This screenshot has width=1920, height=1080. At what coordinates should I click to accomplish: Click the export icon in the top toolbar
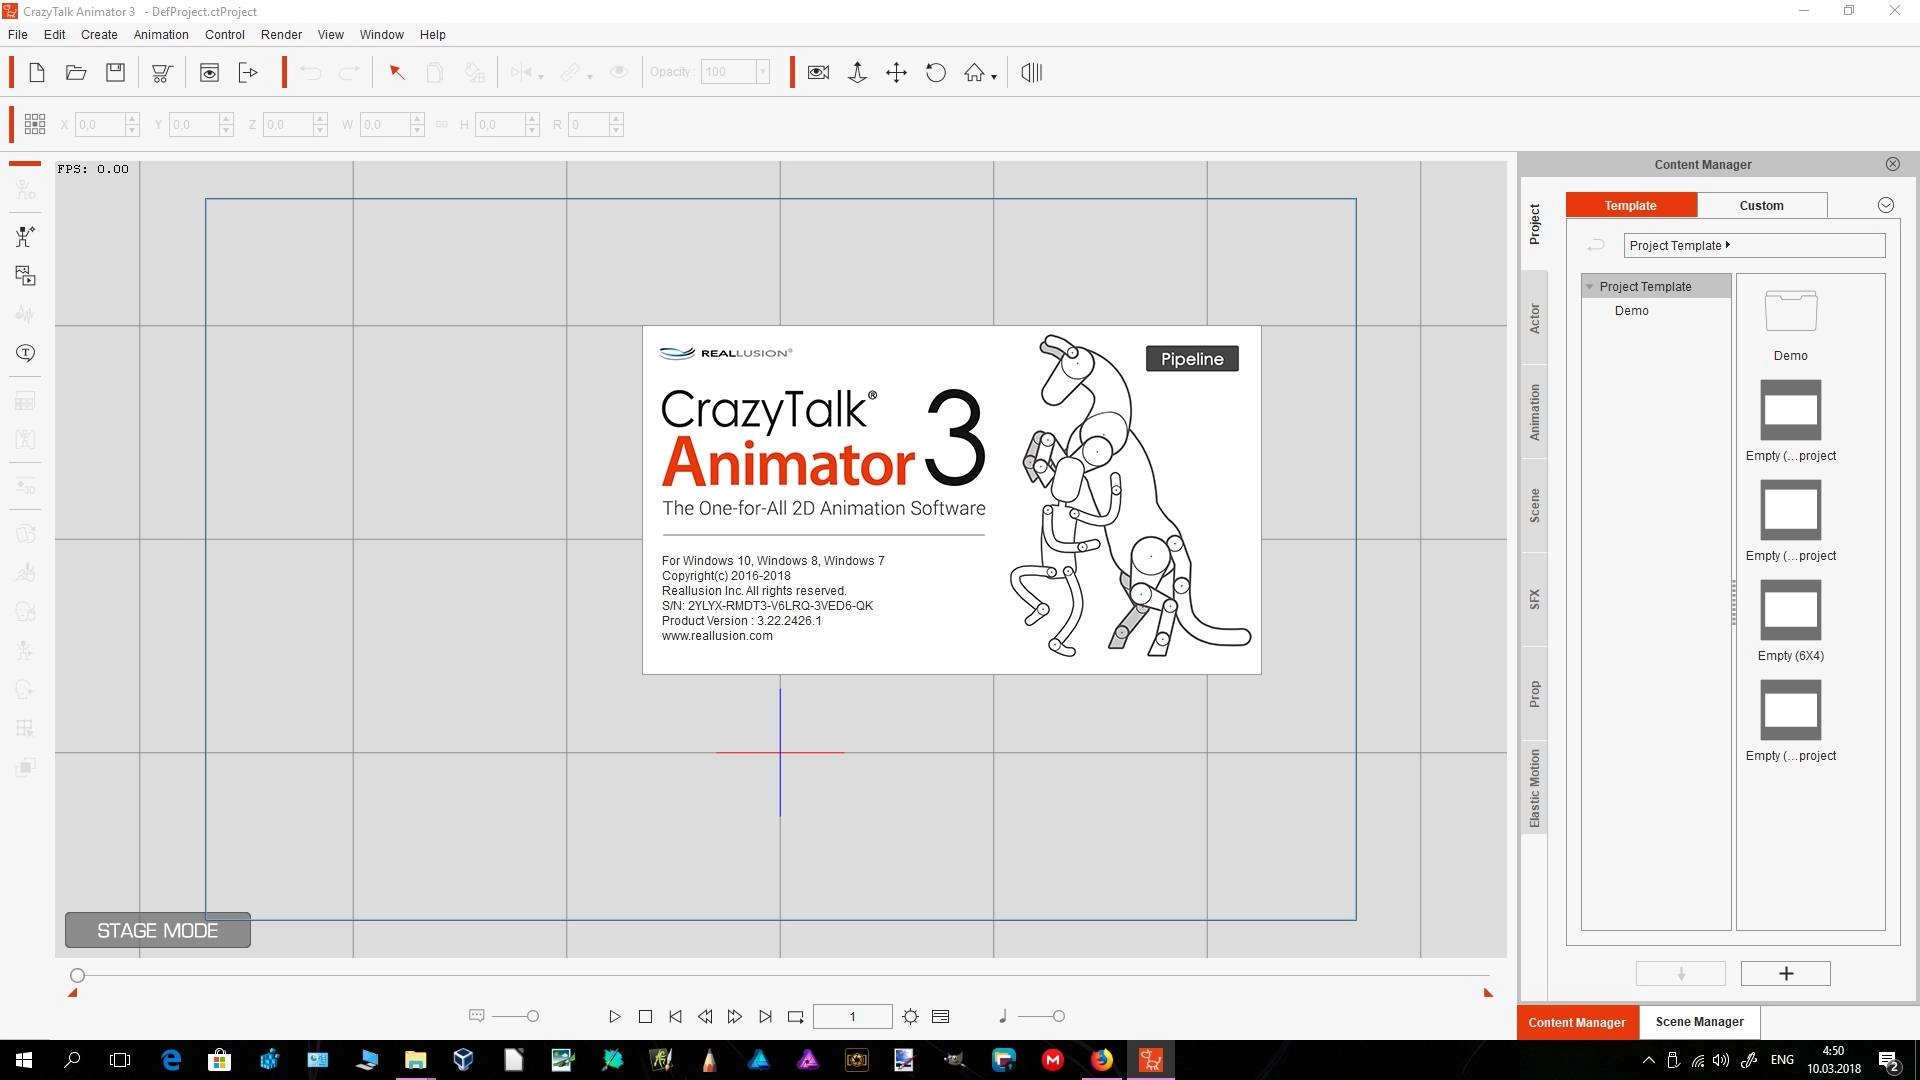(x=248, y=72)
